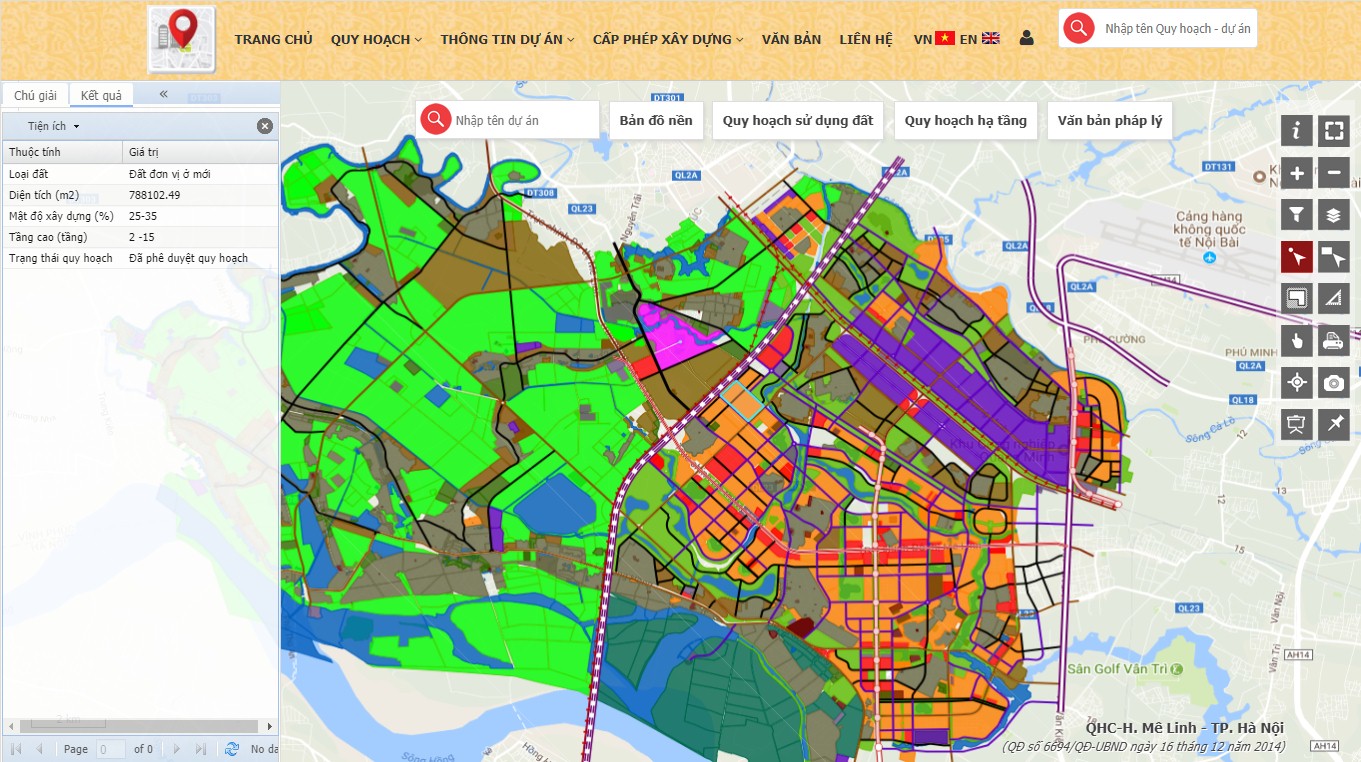Screen dimensions: 1361x762
Task: Expand the THÔNG TIN DỰ ÁN menu
Action: click(x=507, y=39)
